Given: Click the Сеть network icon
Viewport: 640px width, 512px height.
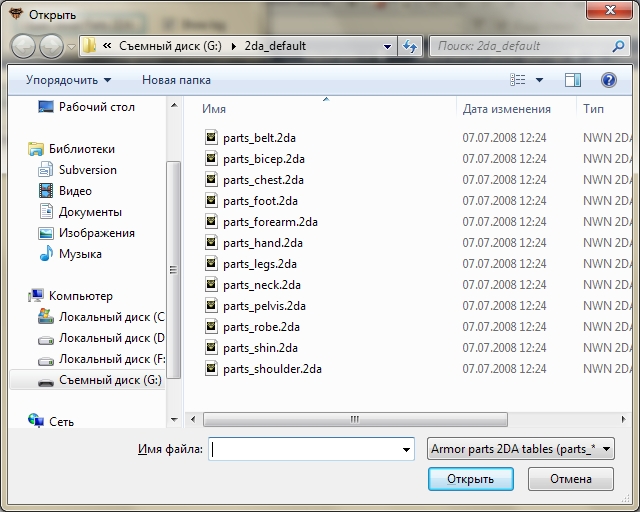Looking at the screenshot, I should [36, 422].
